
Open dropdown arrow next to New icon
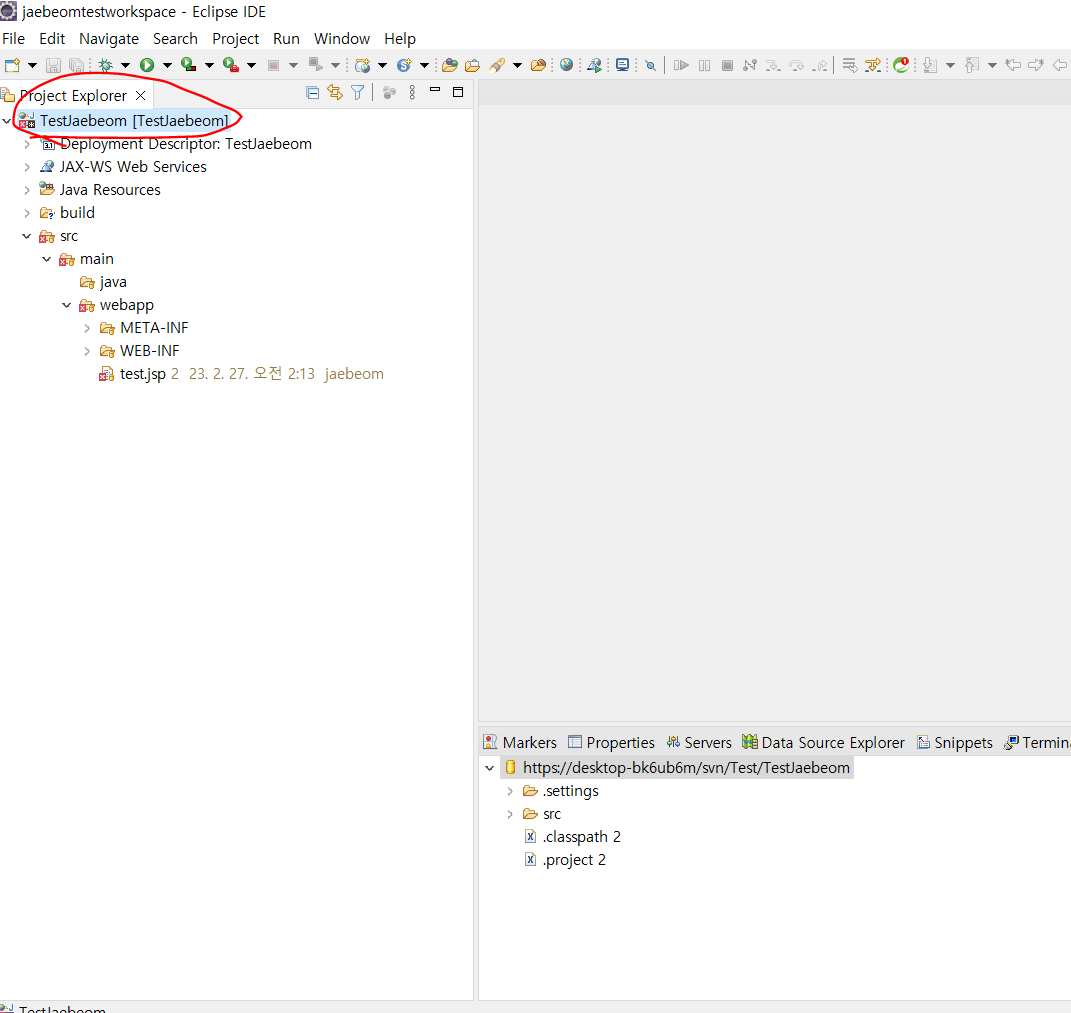pyautogui.click(x=32, y=66)
